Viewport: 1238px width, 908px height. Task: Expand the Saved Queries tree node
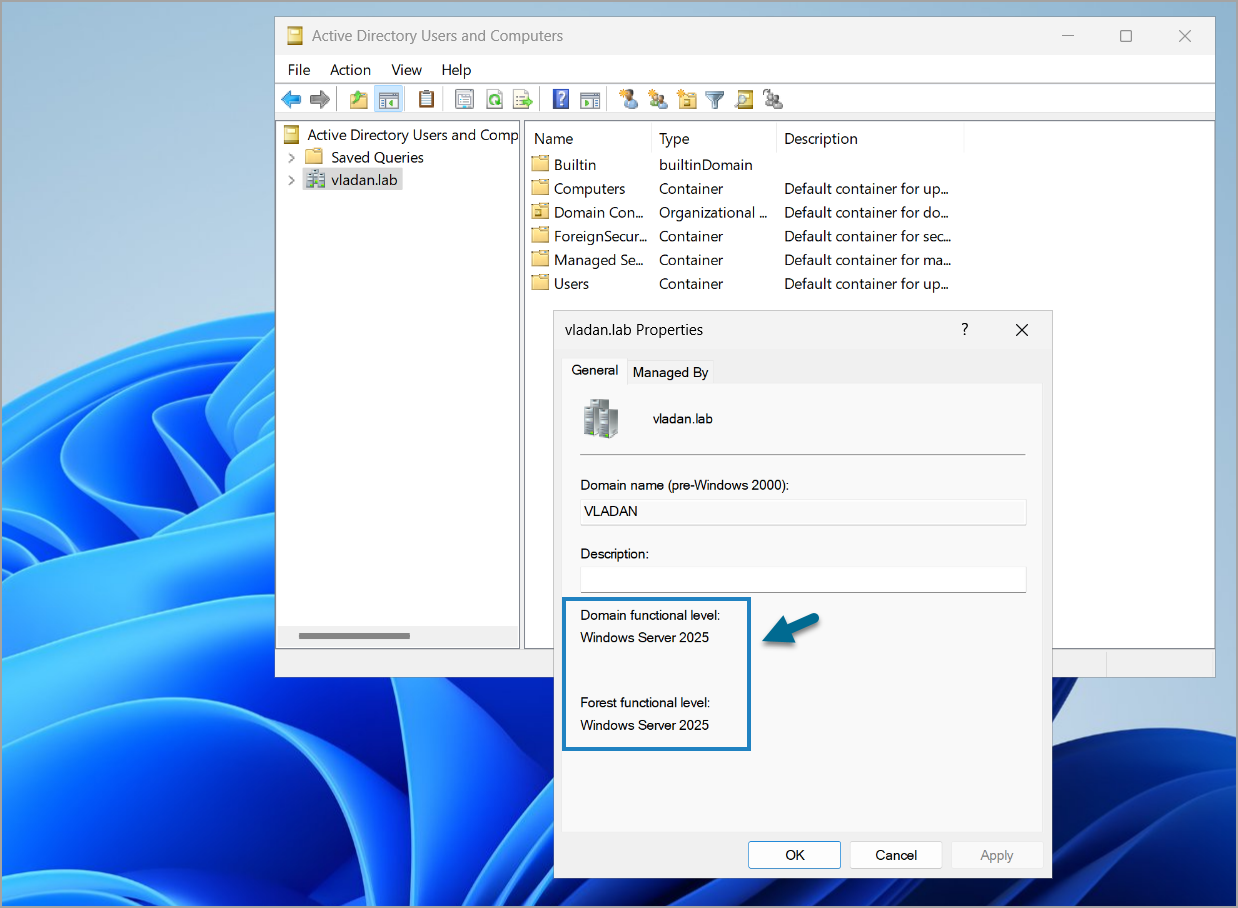[291, 157]
